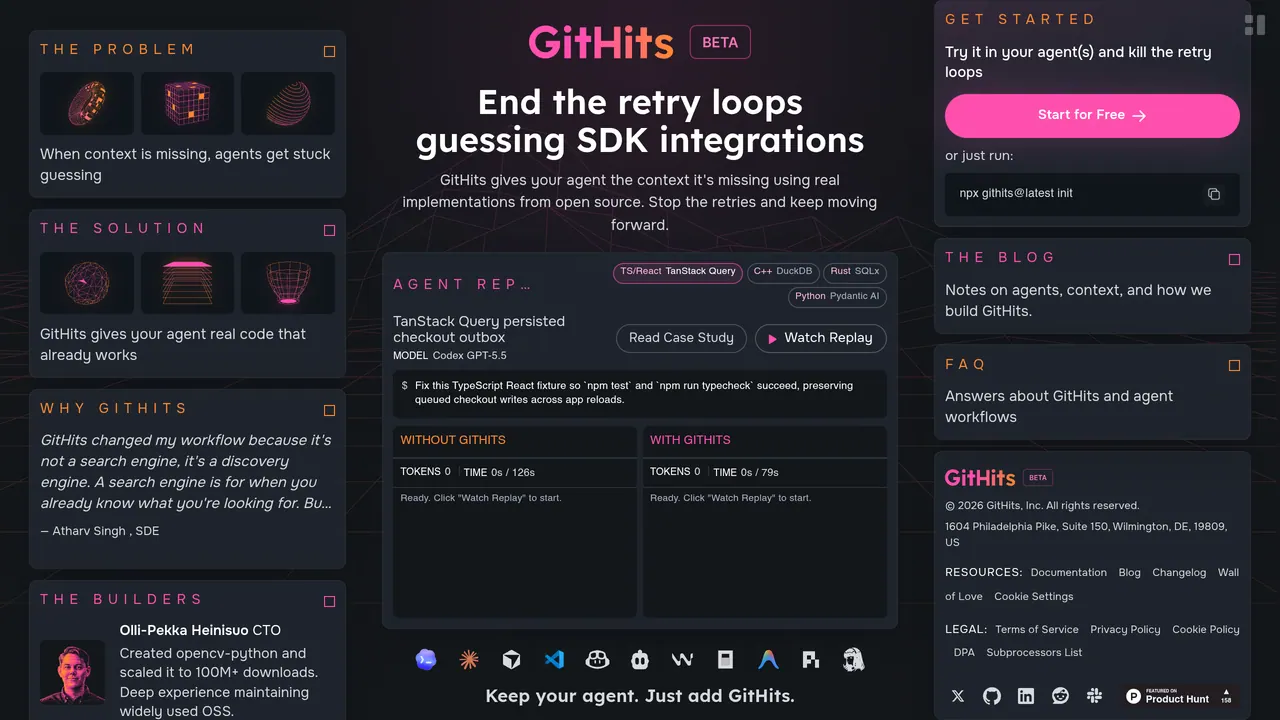
Task: Copy the npx githits init command
Action: click(x=1214, y=194)
